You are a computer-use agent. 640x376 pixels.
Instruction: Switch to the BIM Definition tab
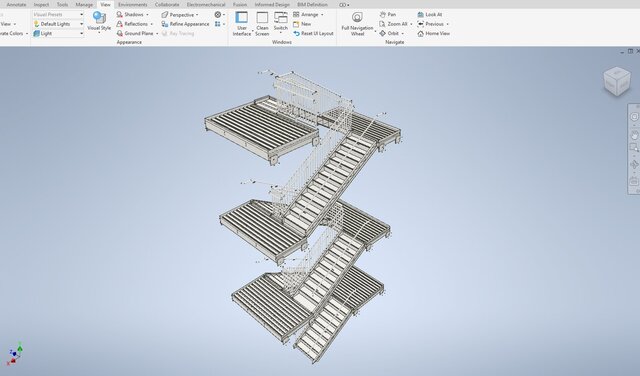click(312, 5)
